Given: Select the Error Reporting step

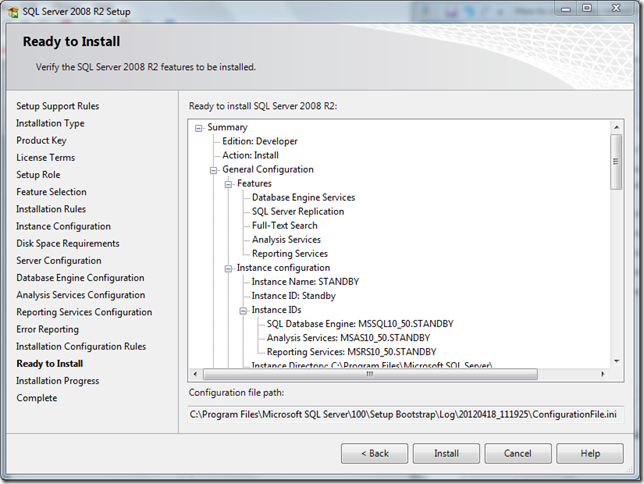Looking at the screenshot, I should pos(47,330).
